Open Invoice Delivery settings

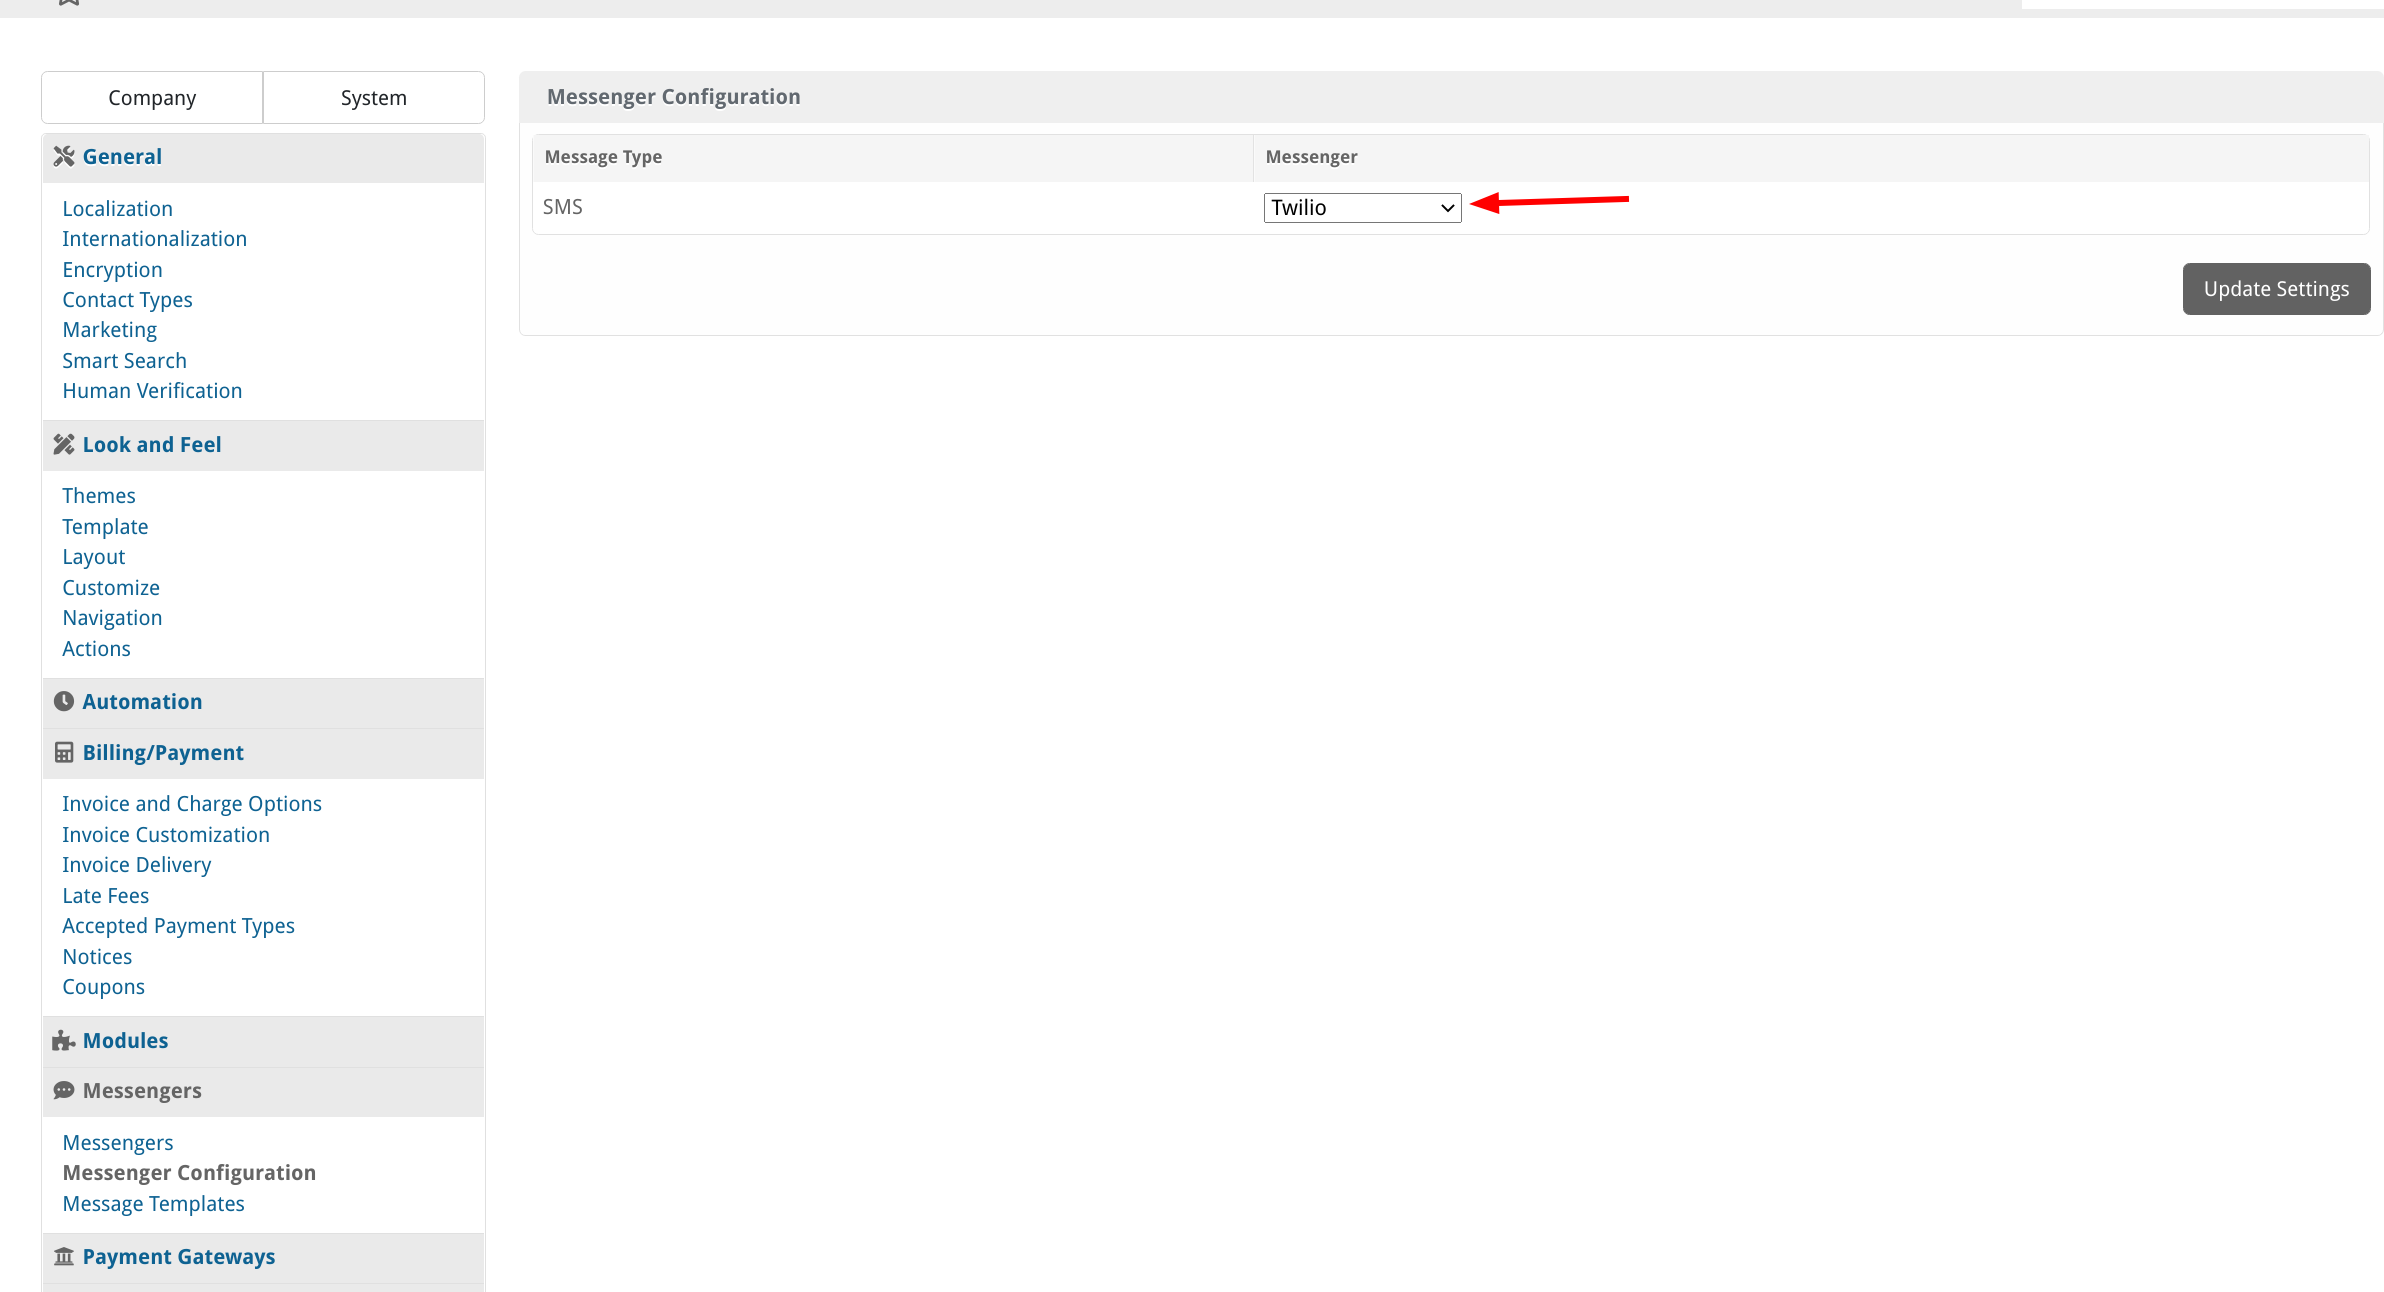tap(136, 864)
